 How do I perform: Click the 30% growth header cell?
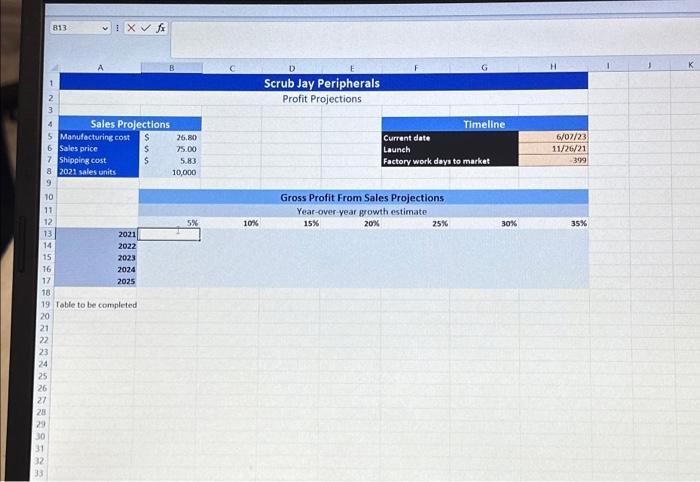click(x=485, y=223)
